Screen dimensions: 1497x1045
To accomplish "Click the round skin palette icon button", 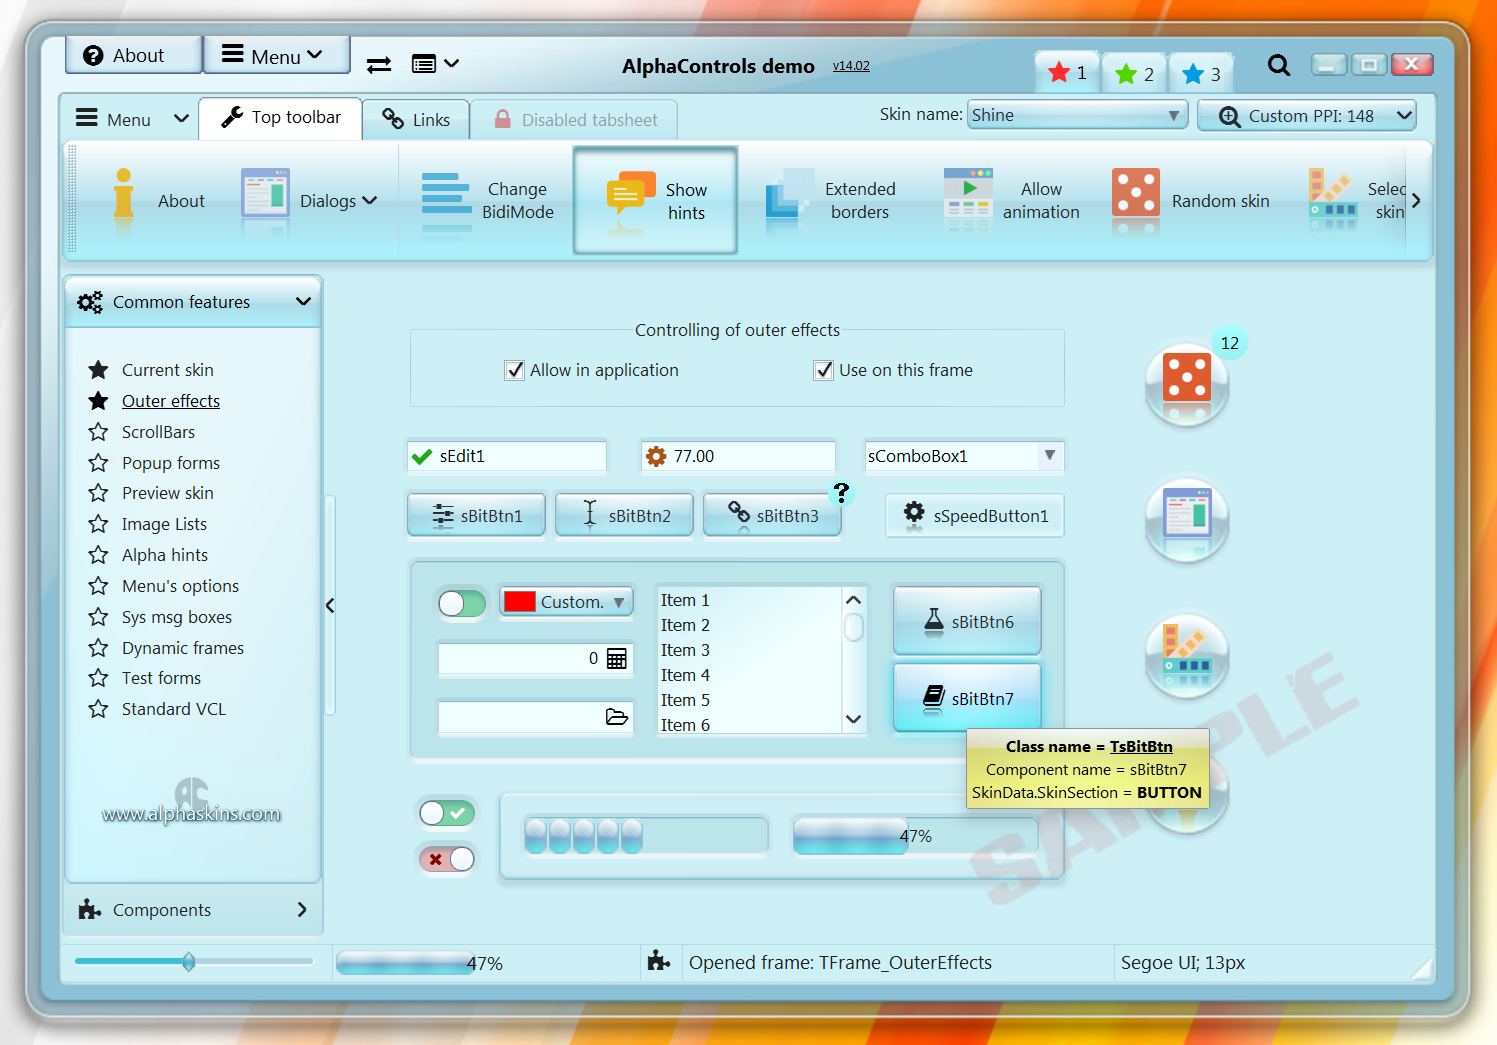I will point(1187,655).
